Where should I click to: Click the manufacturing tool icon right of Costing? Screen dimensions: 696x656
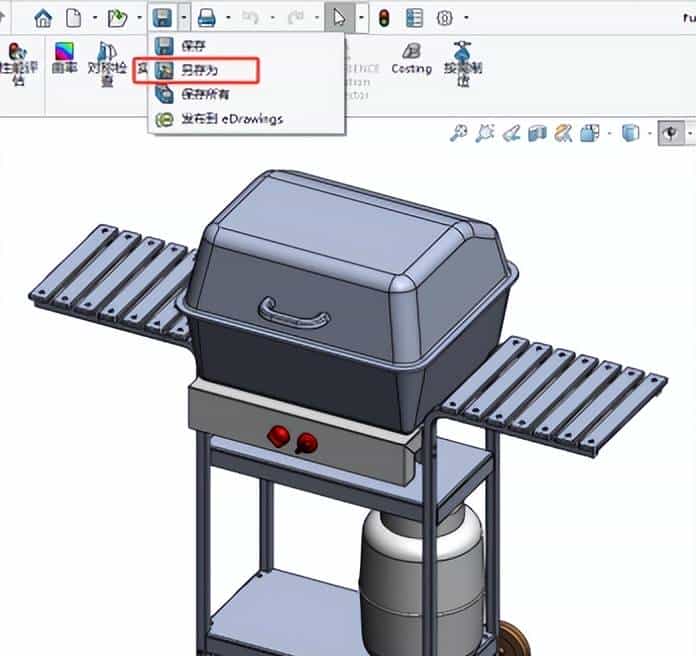click(x=463, y=63)
